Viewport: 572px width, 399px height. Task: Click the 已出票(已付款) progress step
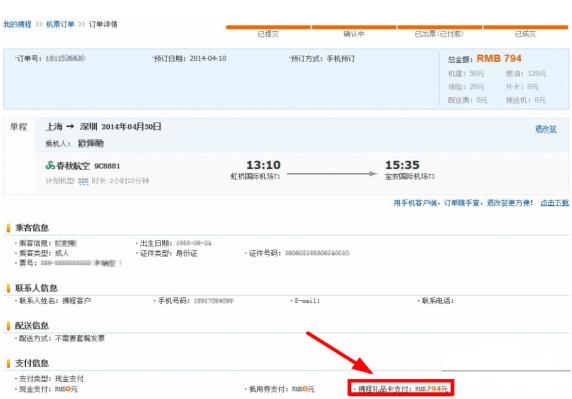pos(439,34)
